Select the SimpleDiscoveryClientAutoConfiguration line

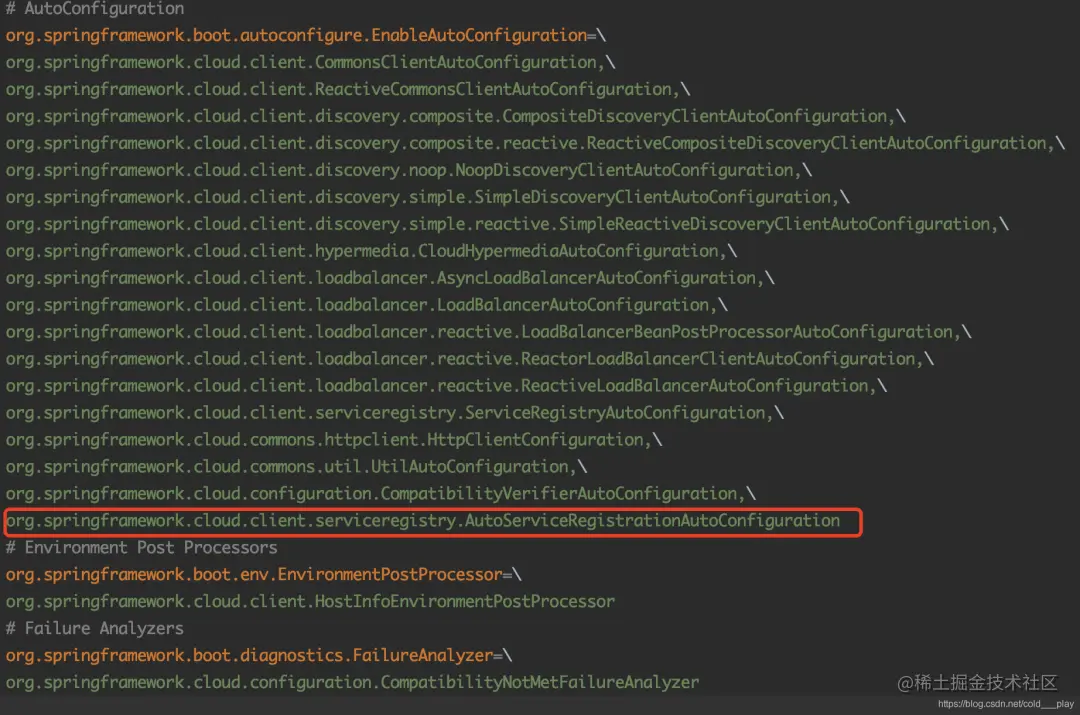pyautogui.click(x=428, y=197)
